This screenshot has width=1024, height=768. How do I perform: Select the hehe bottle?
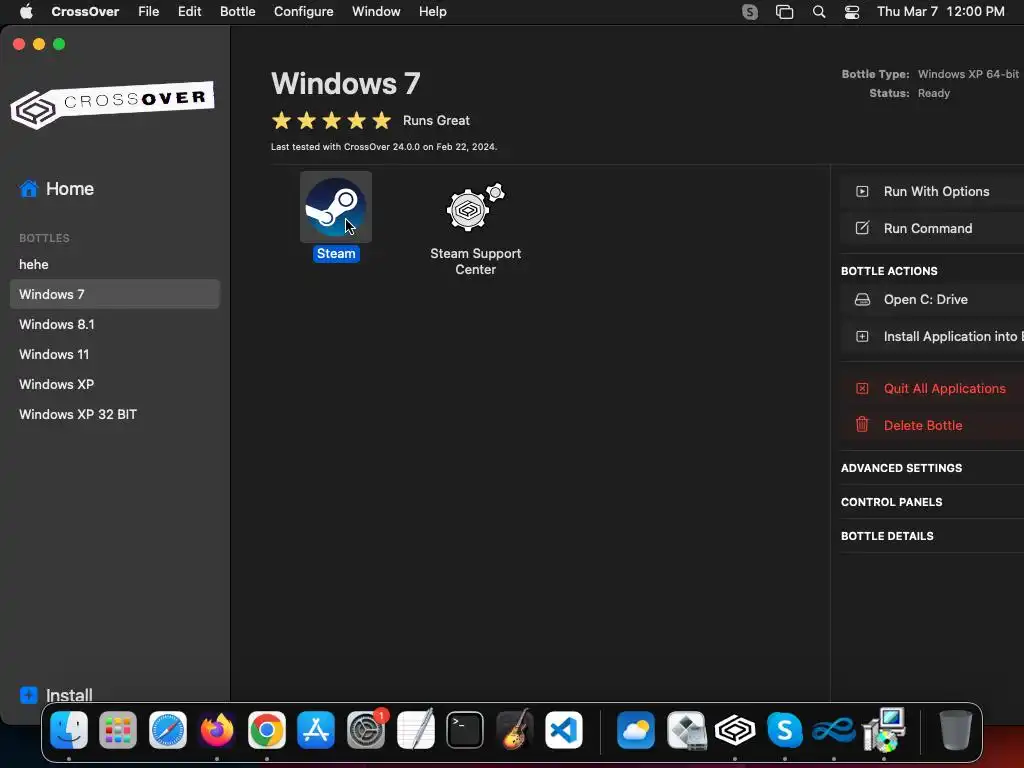pyautogui.click(x=115, y=264)
